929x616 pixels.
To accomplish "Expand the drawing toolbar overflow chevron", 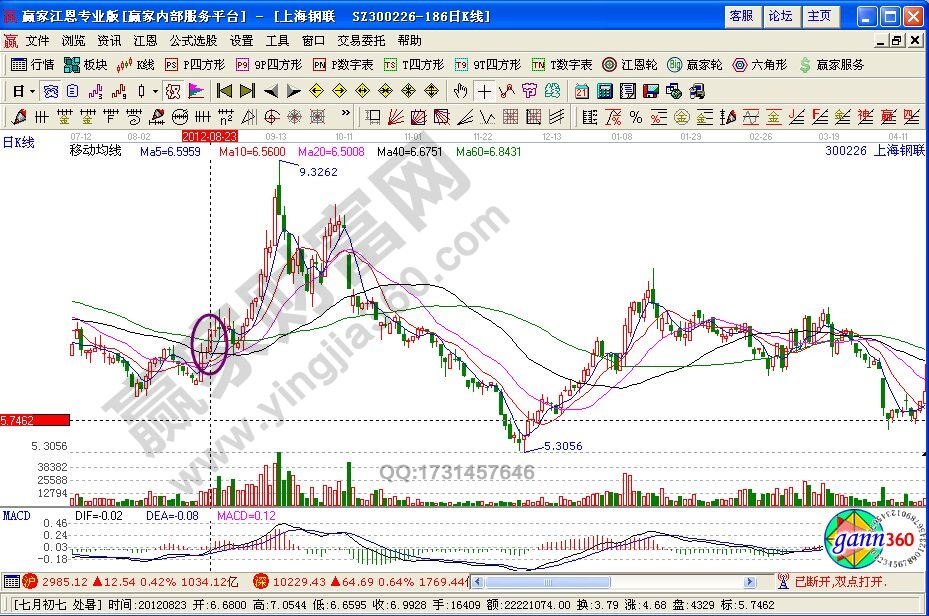I will tap(346, 116).
